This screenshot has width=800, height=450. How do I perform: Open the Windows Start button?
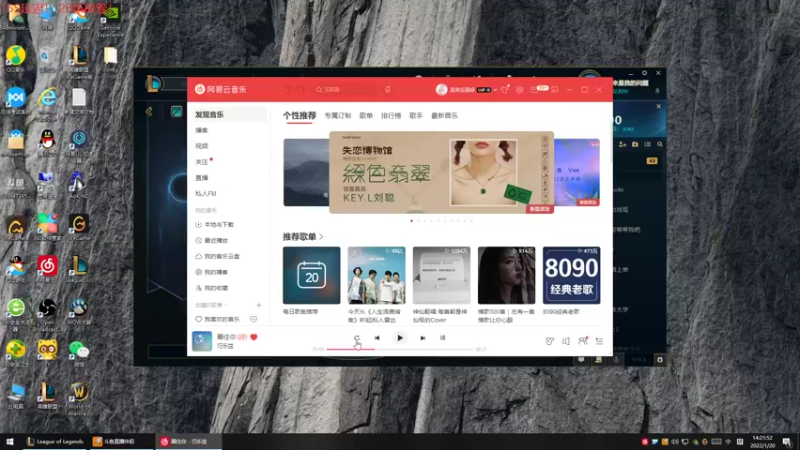pyautogui.click(x=10, y=441)
